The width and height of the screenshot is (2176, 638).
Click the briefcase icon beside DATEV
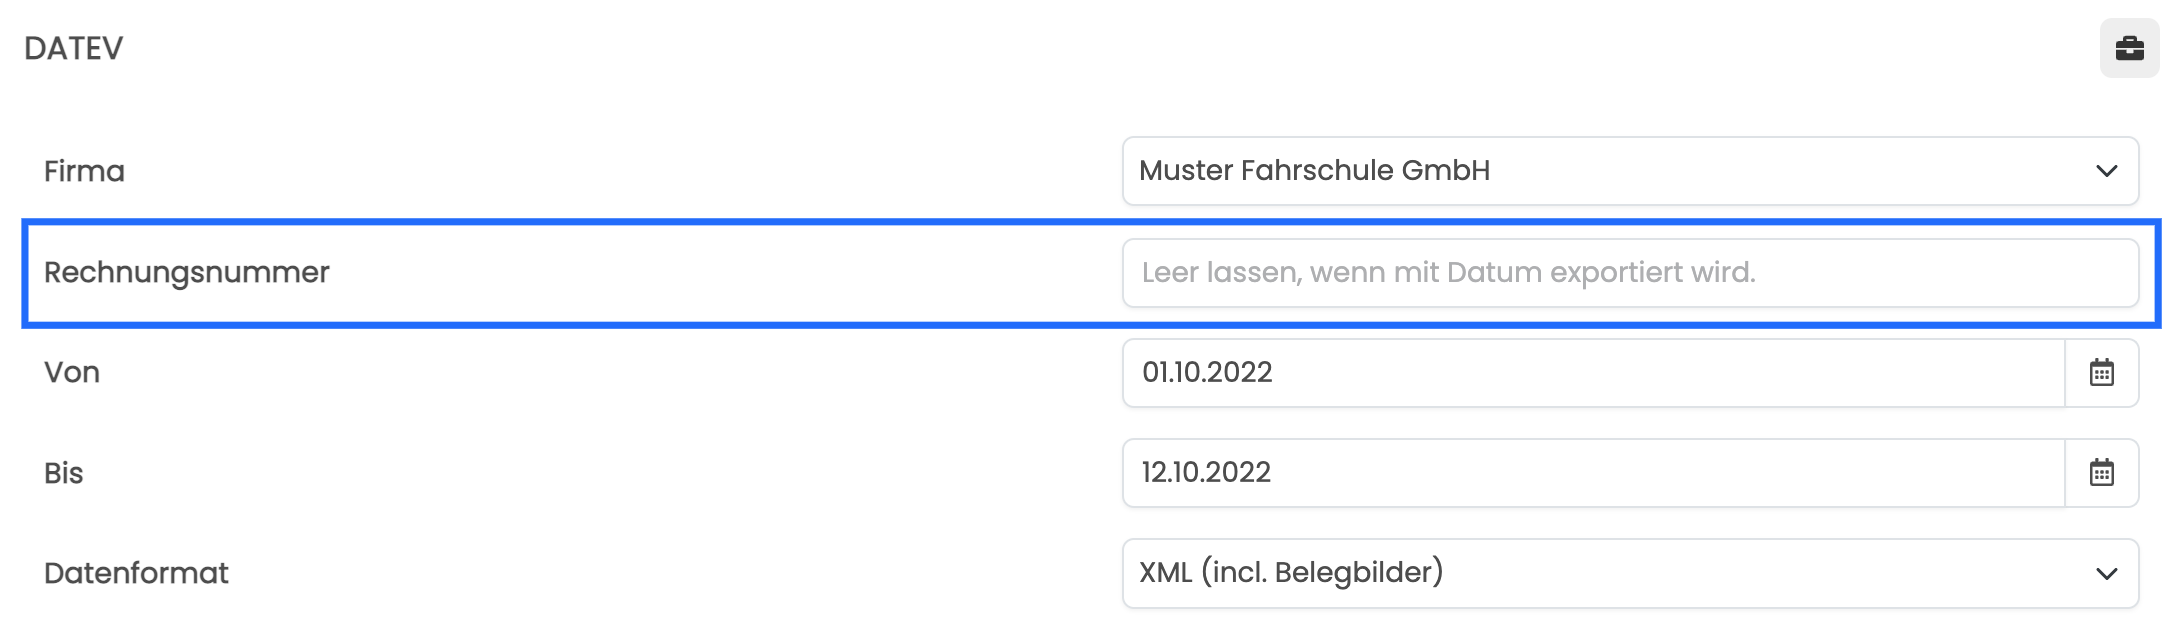pos(2129,48)
